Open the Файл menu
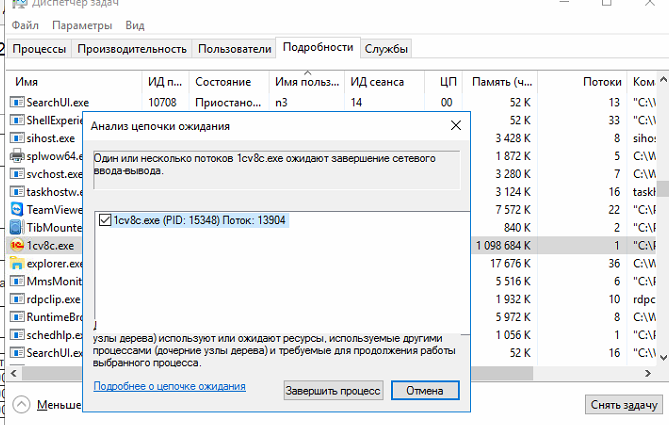 pyautogui.click(x=25, y=25)
